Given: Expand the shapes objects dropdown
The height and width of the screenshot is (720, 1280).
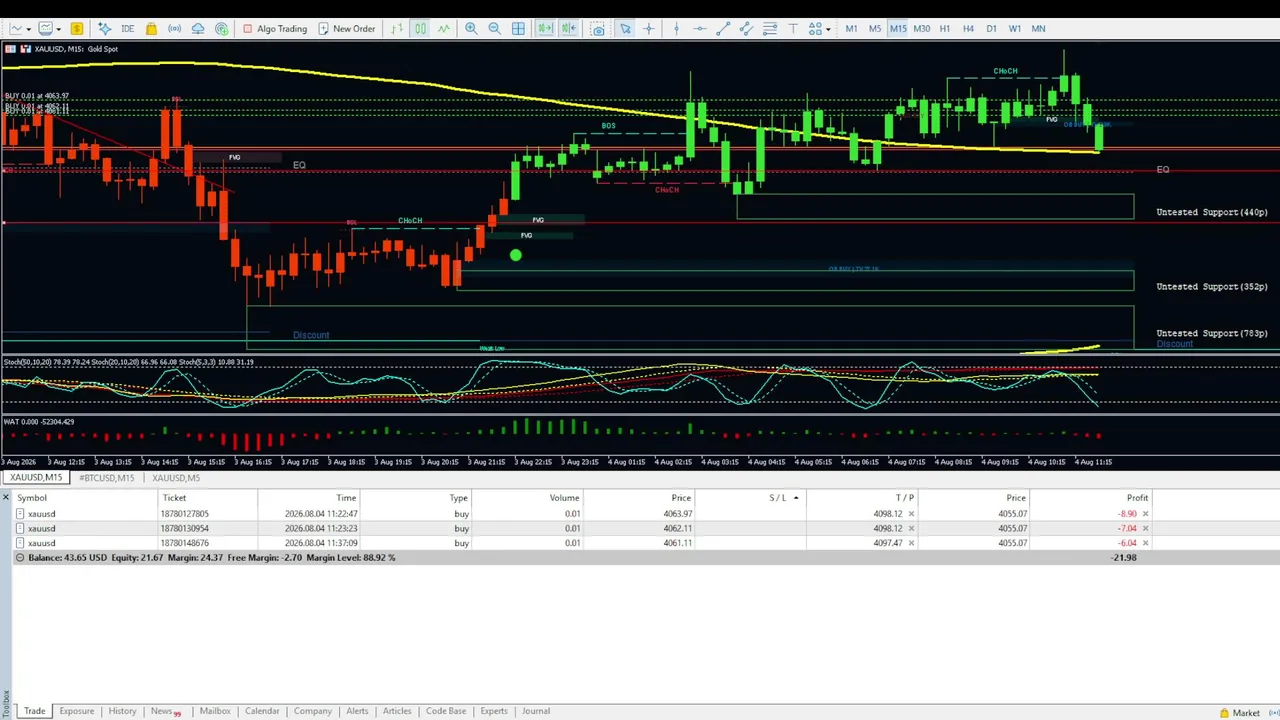Looking at the screenshot, I should pyautogui.click(x=828, y=29).
